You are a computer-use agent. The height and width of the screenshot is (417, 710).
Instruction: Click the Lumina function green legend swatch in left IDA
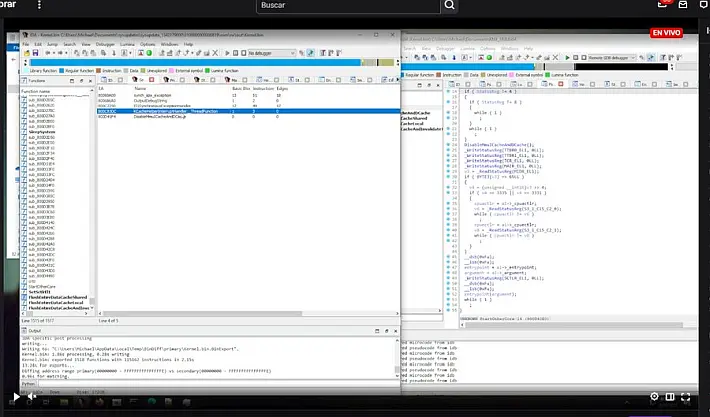[207, 71]
